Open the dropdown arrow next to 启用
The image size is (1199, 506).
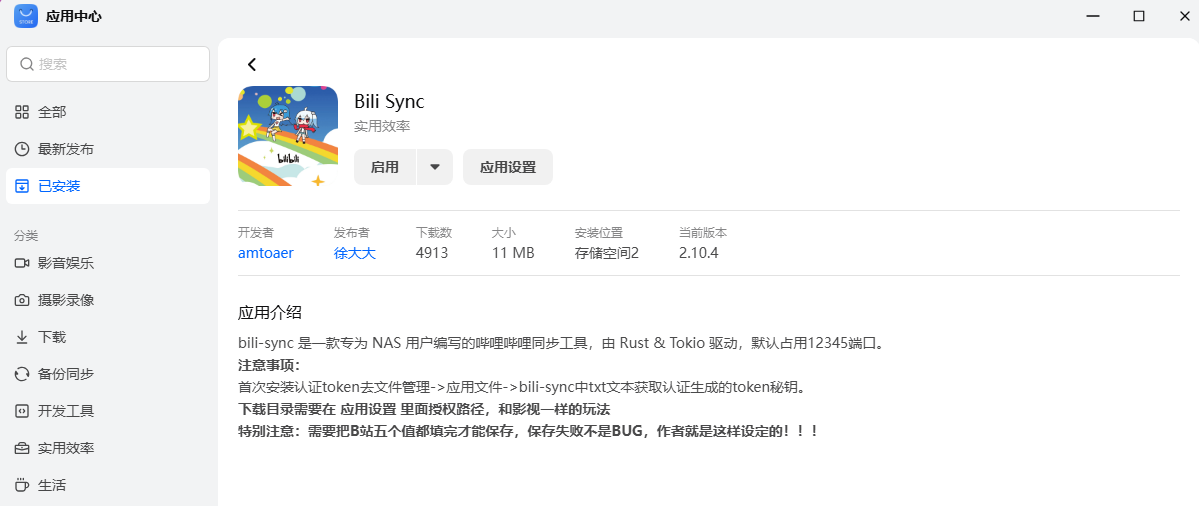click(x=434, y=167)
